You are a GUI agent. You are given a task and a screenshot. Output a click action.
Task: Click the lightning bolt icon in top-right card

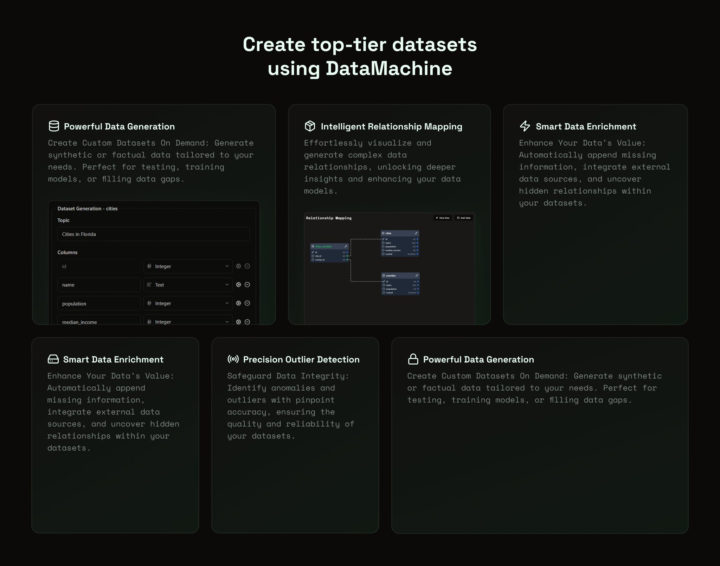pos(525,127)
